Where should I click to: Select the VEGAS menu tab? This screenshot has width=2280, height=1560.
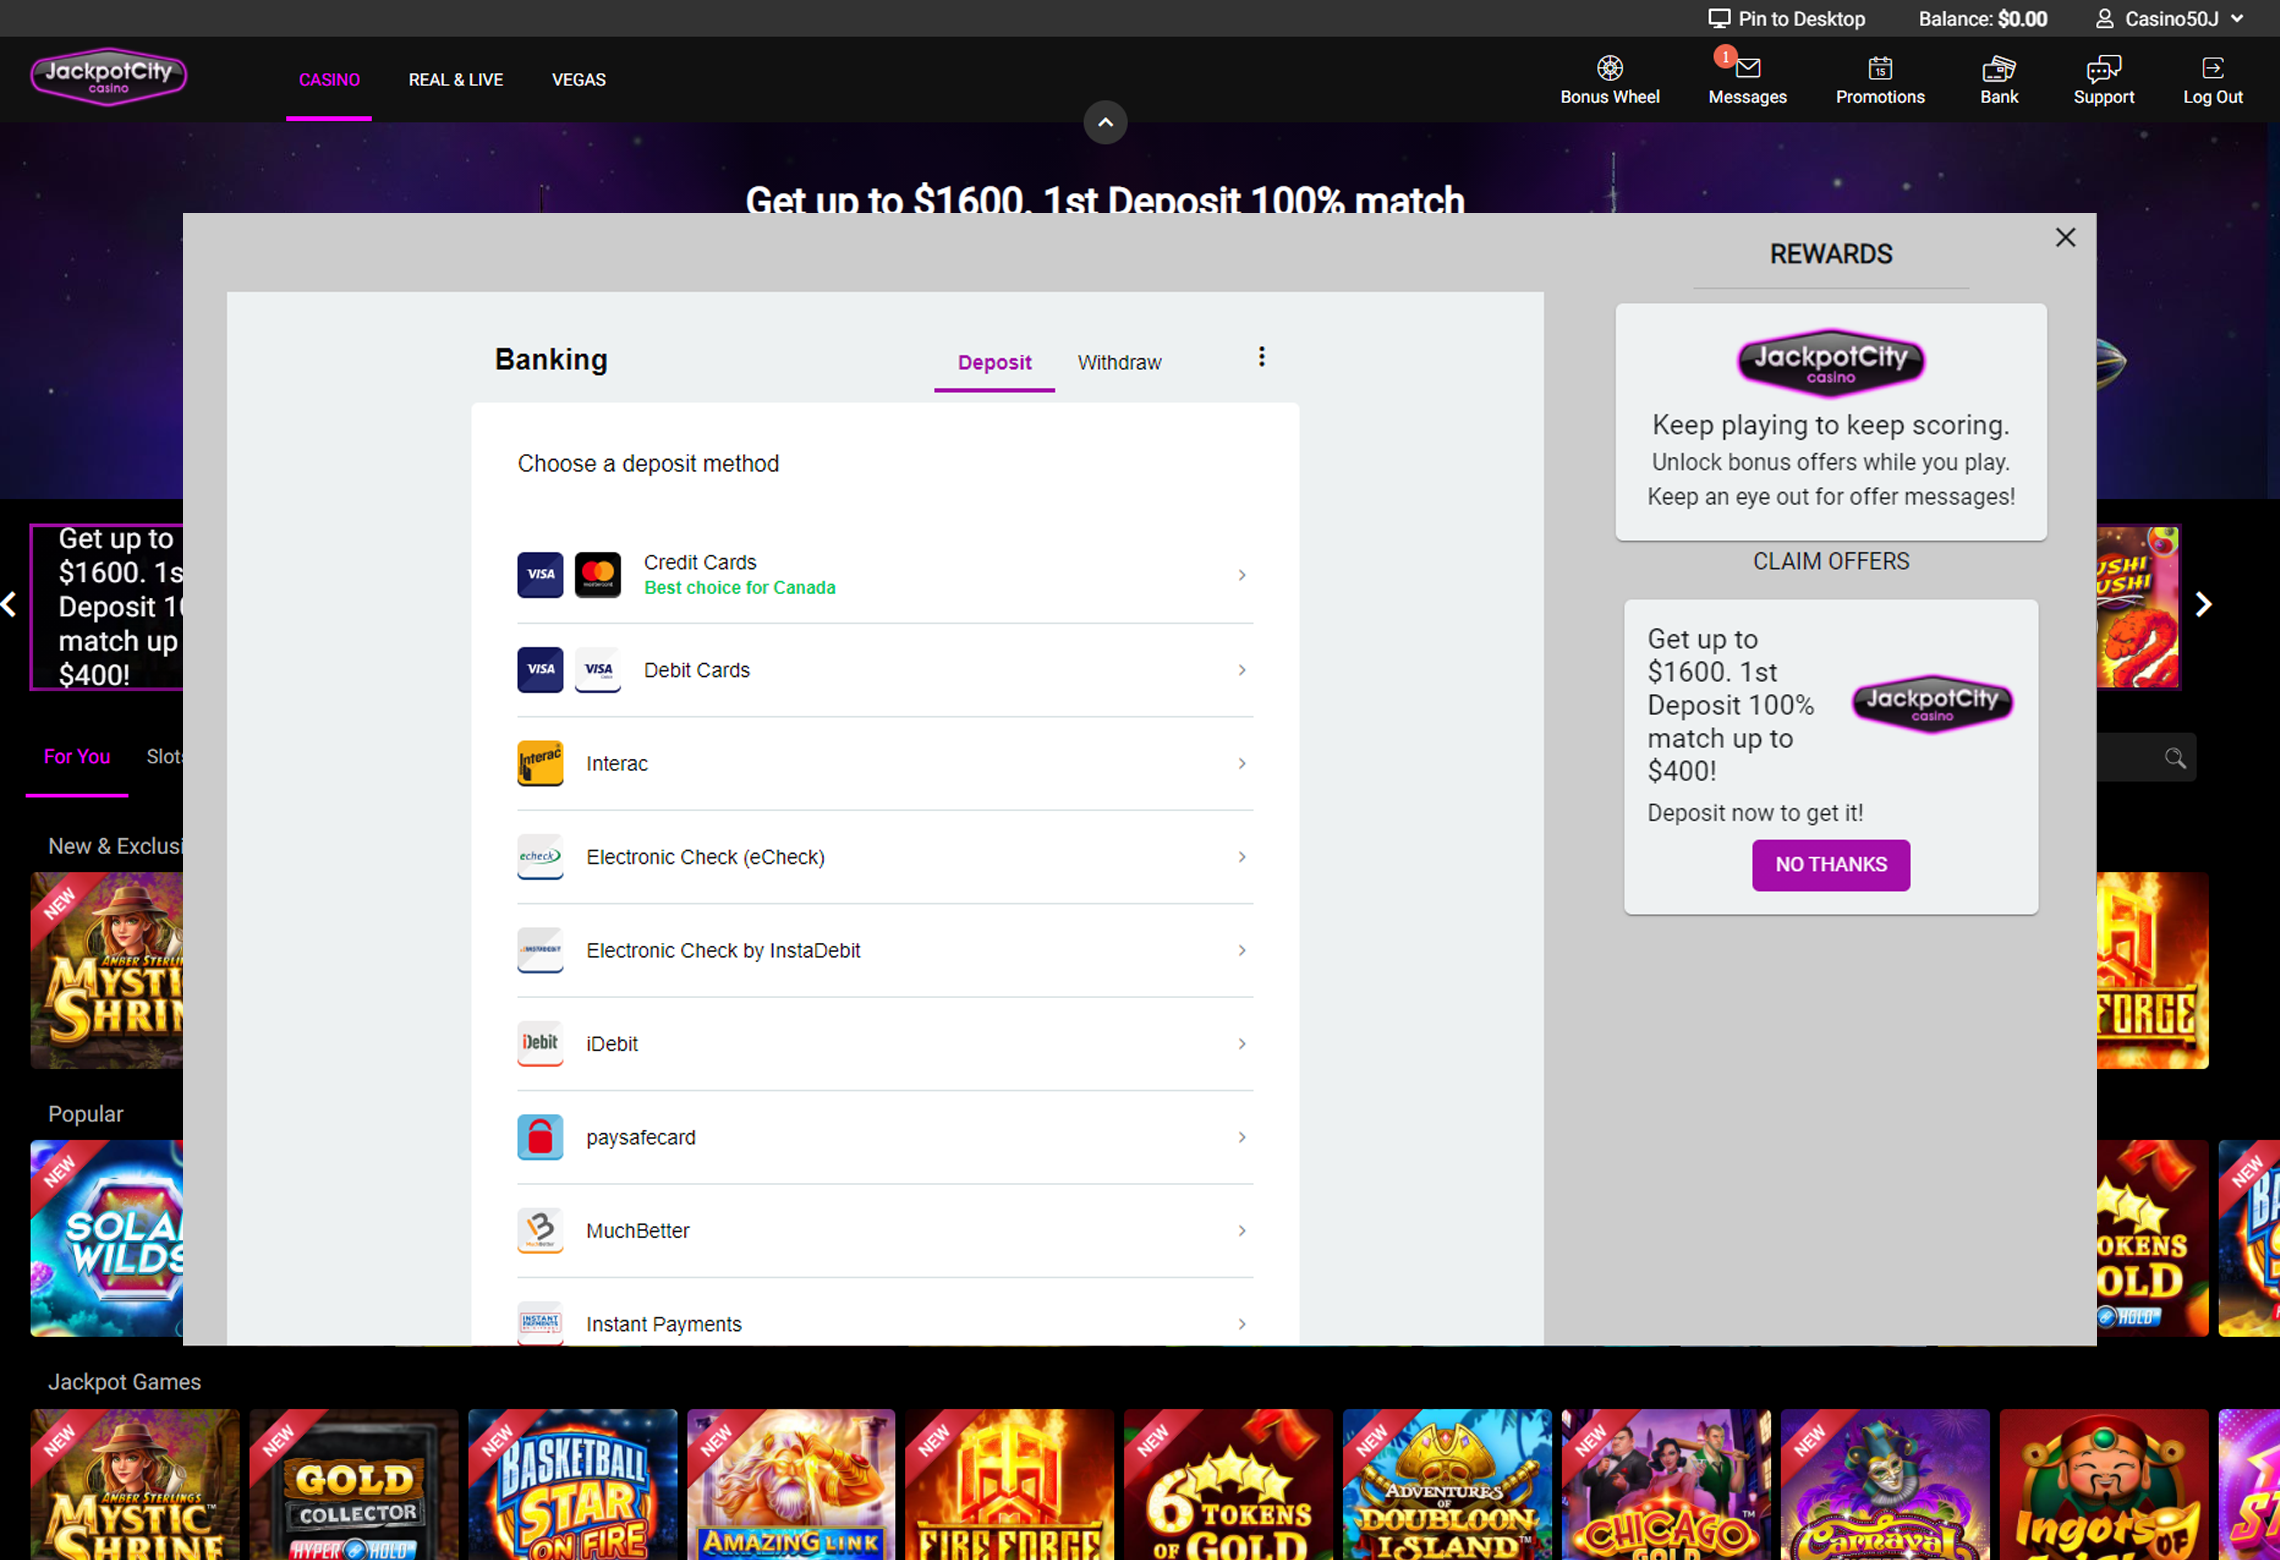pos(578,80)
